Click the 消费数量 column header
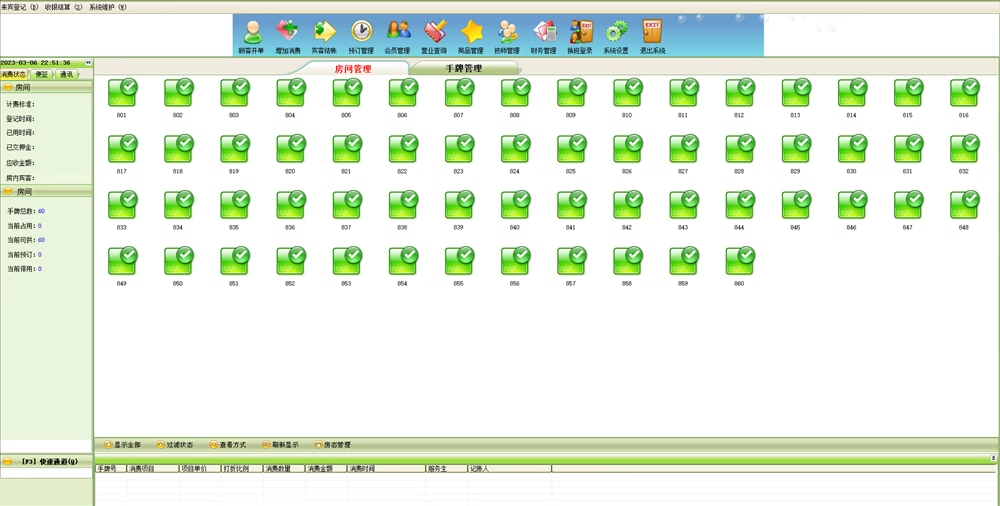Viewport: 1000px width, 506px height. point(284,468)
